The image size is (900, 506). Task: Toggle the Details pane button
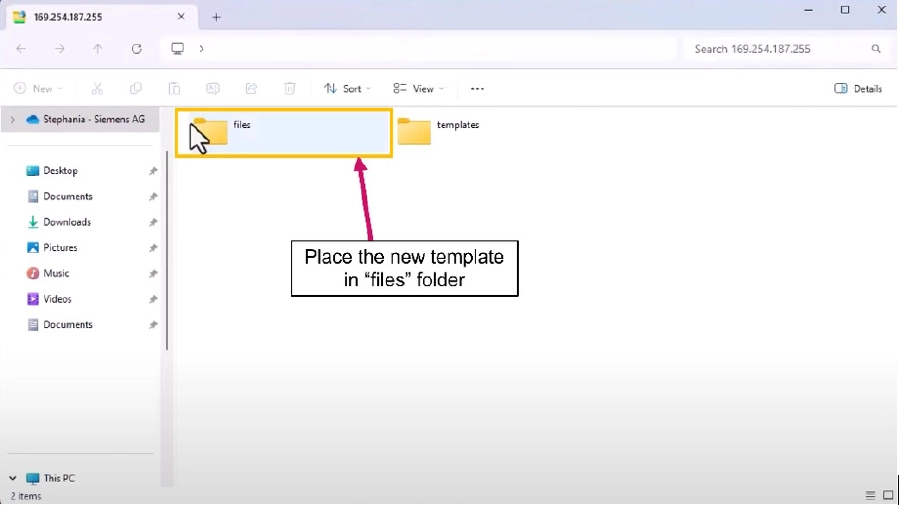point(858,89)
